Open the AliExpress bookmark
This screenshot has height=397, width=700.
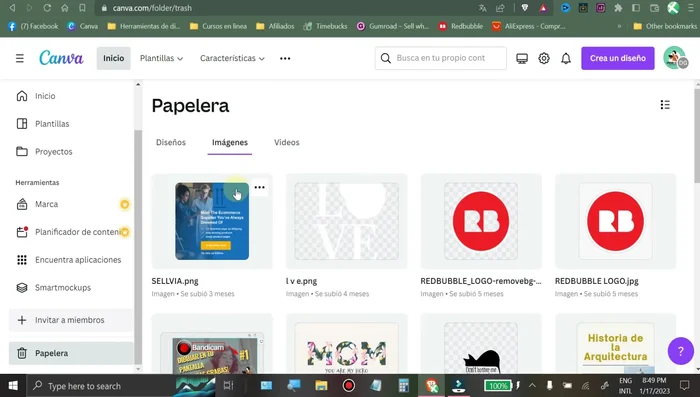point(529,26)
